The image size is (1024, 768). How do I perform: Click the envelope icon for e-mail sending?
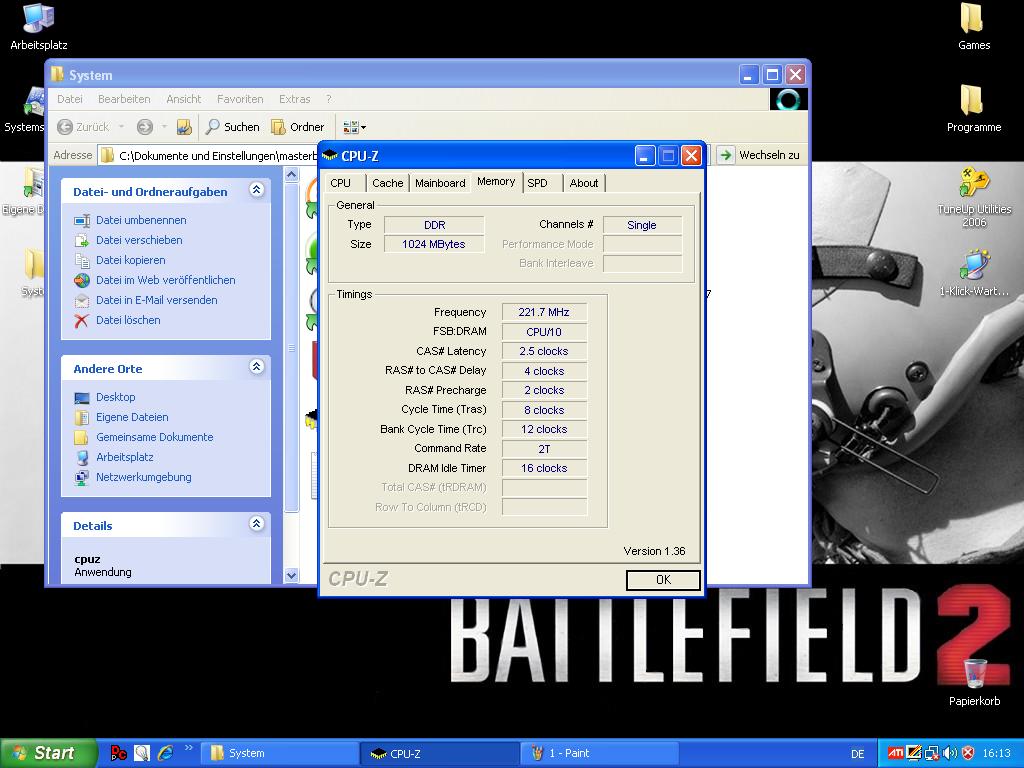pos(82,300)
